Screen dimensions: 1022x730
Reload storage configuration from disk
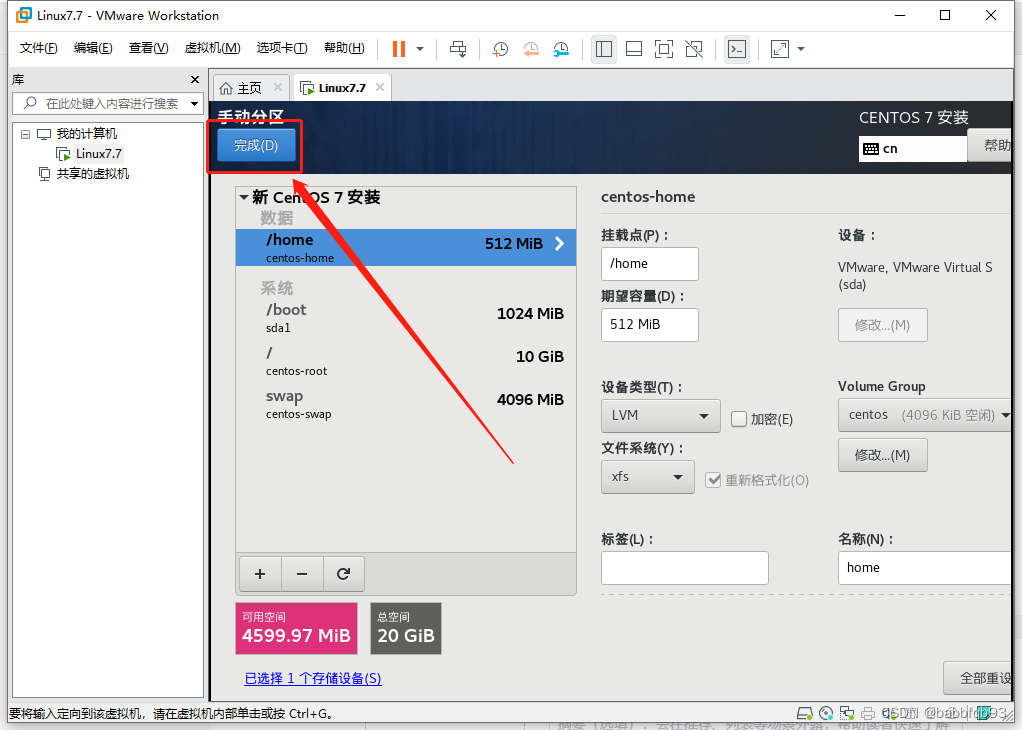(x=343, y=574)
